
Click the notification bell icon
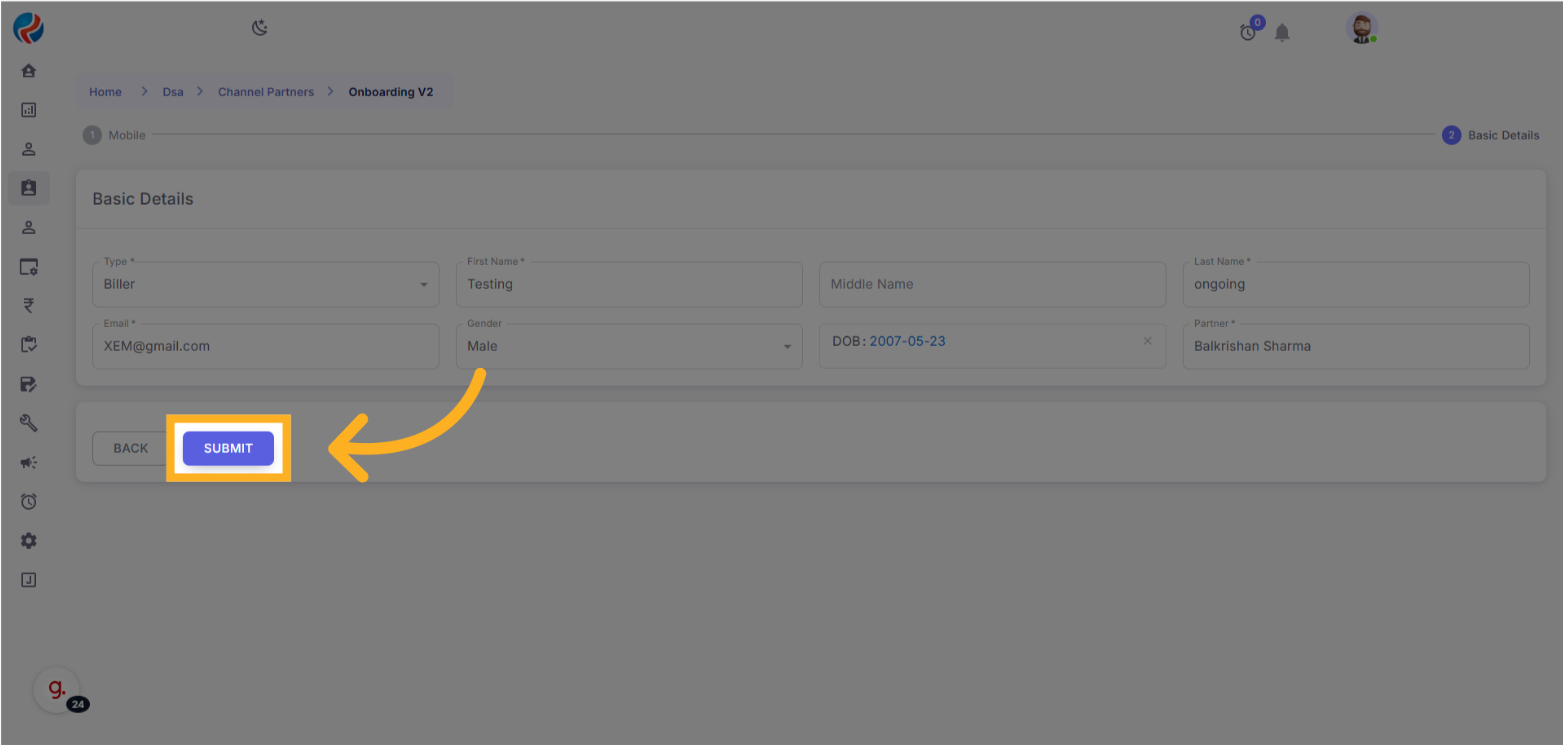[1282, 33]
